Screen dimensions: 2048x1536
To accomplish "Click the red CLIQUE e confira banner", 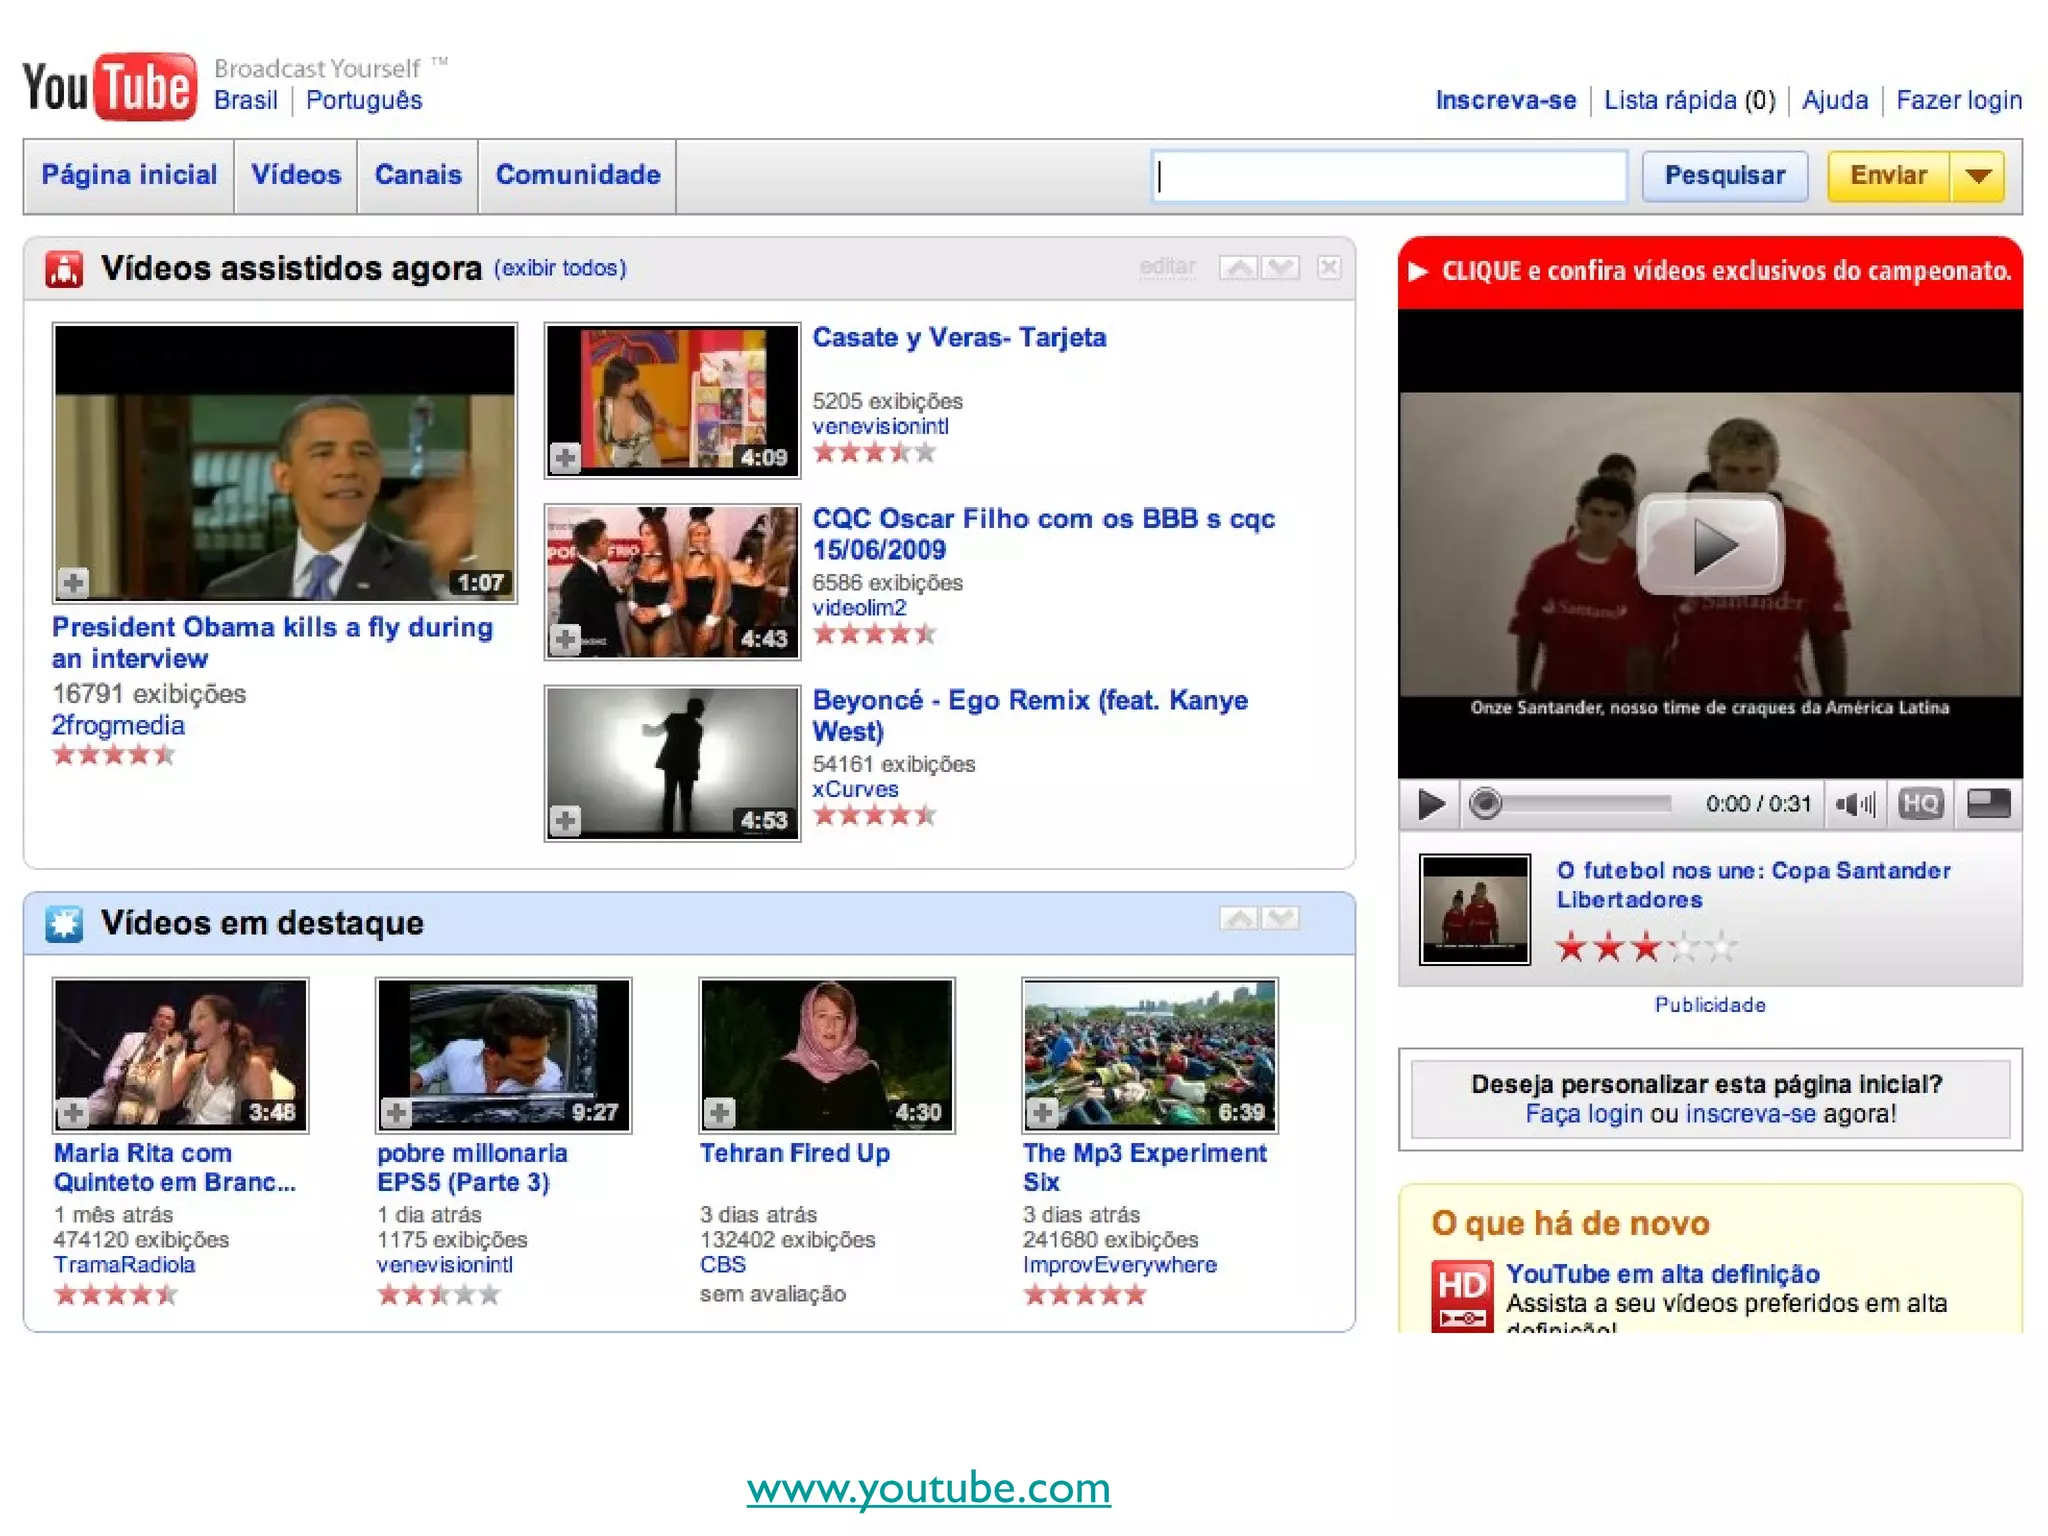I will (1710, 272).
